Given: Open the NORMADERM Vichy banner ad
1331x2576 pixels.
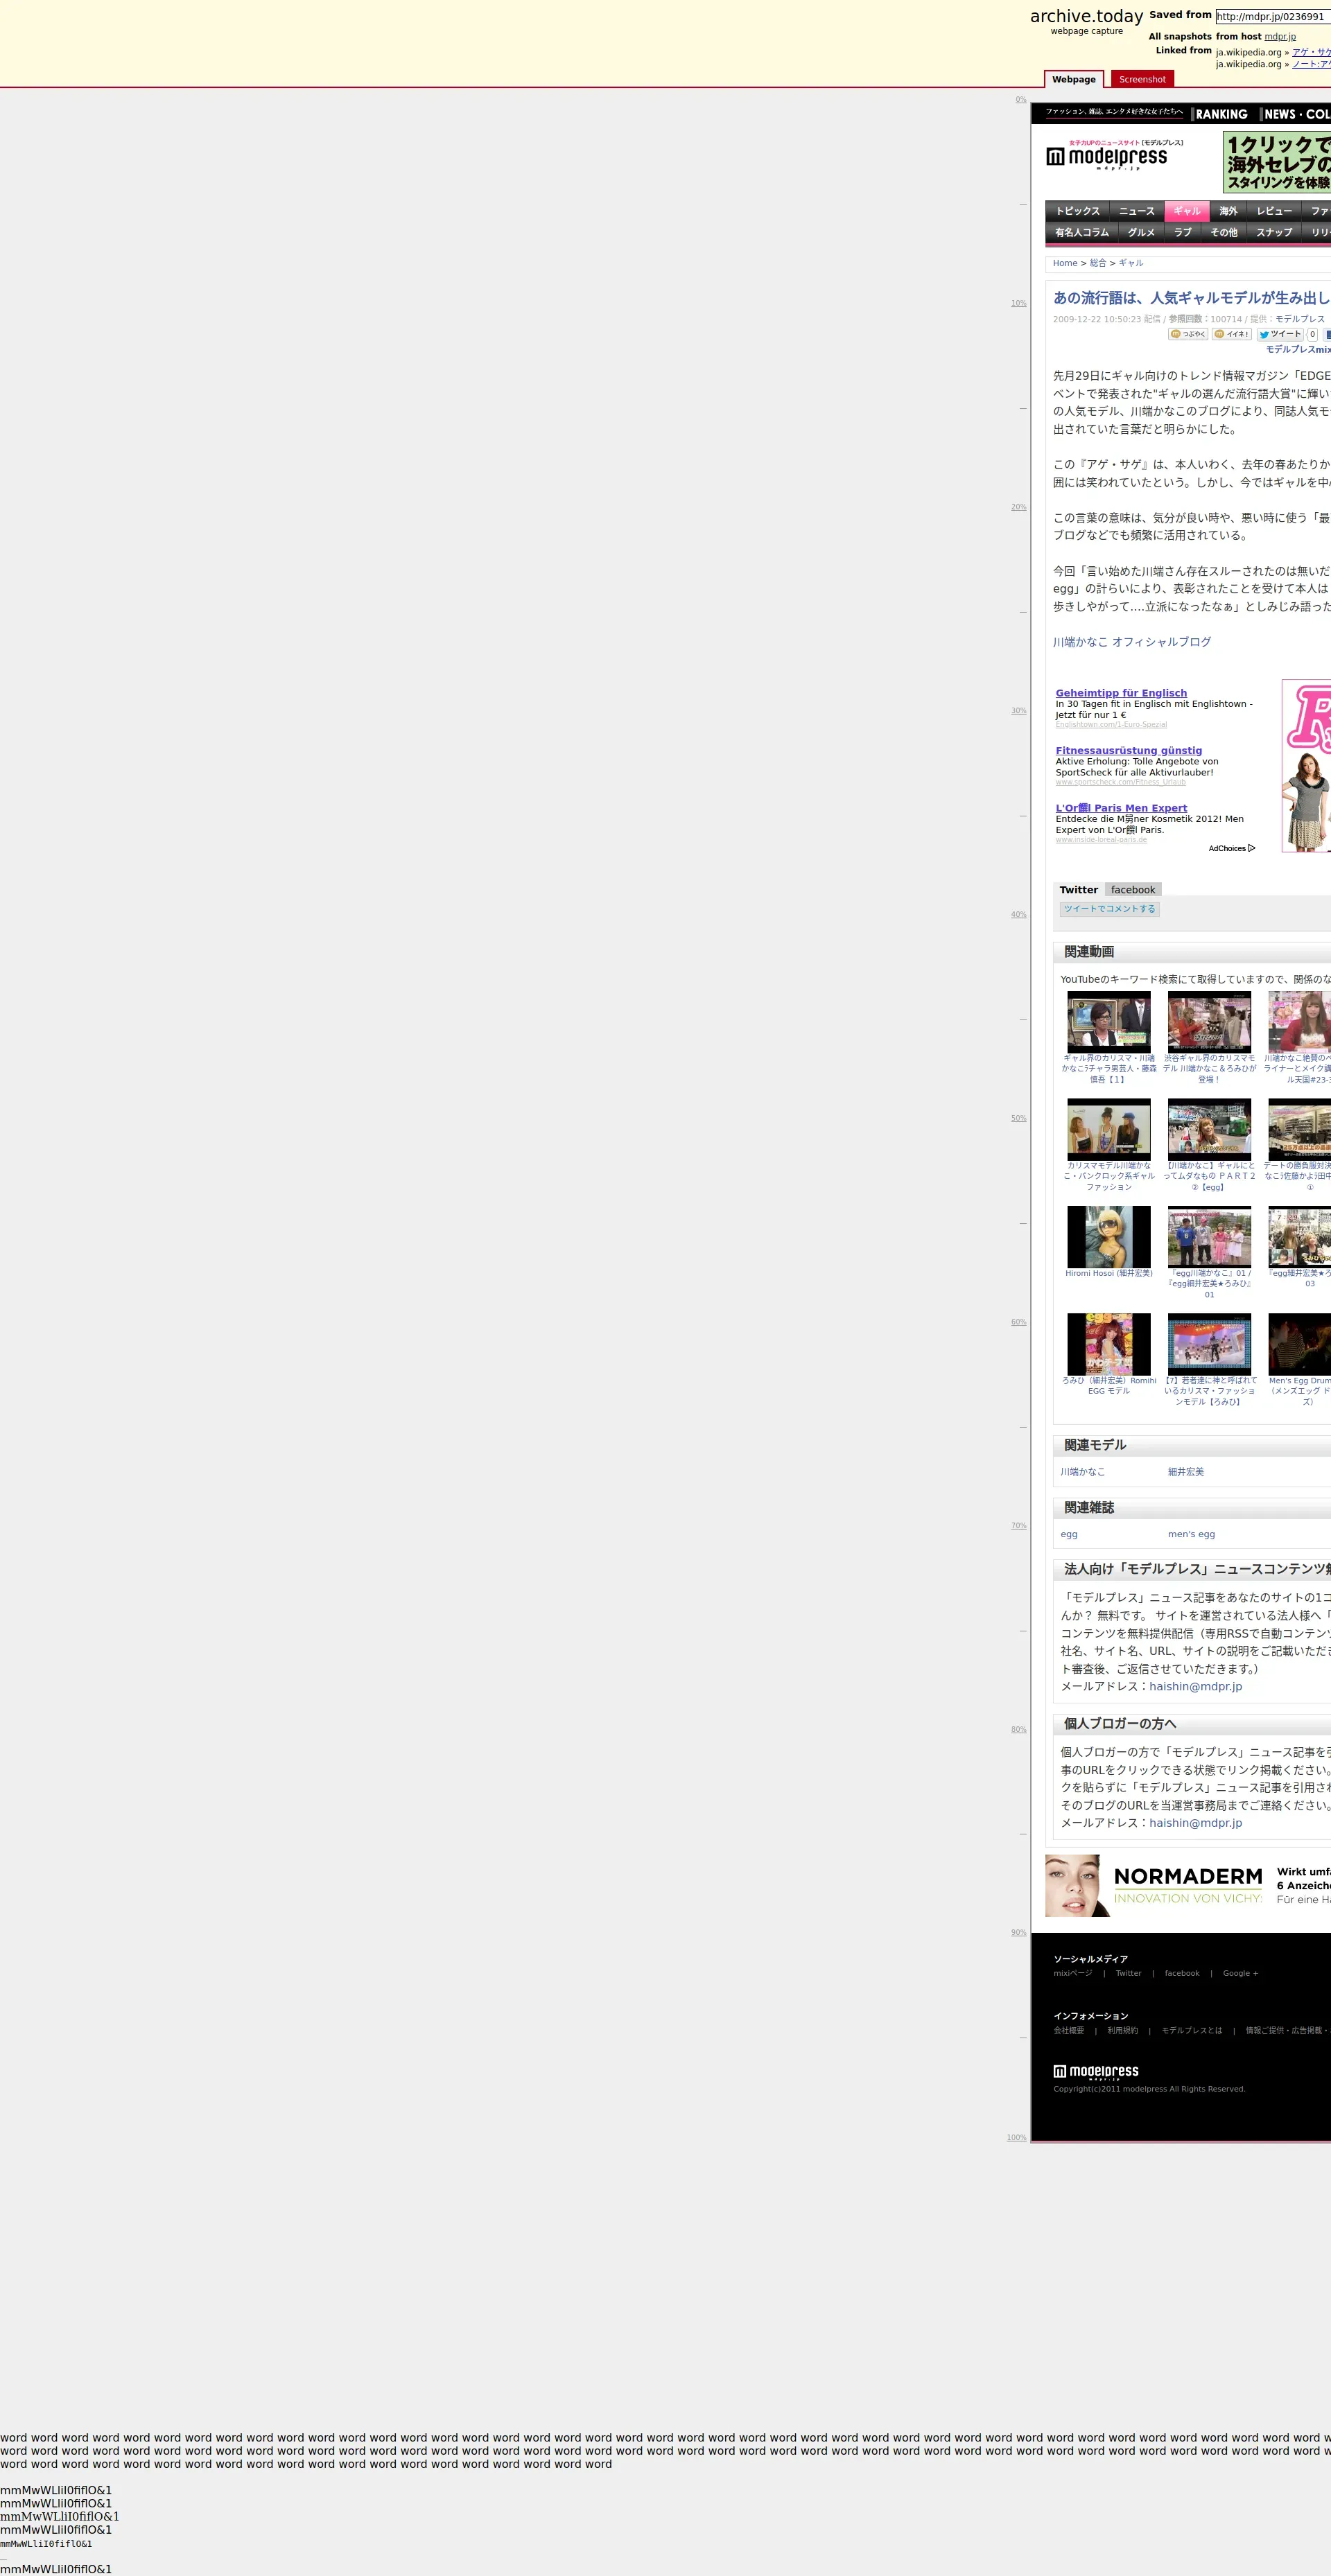Looking at the screenshot, I should pos(1188,1885).
